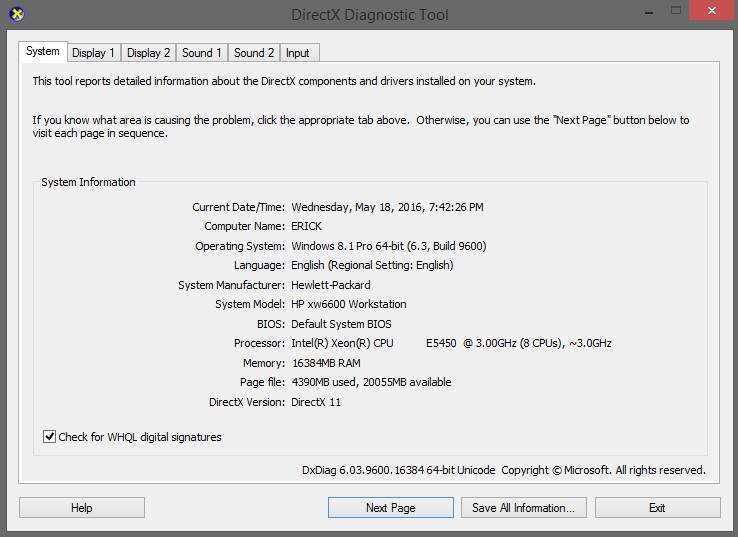
Task: Click Save All Information button
Action: [x=523, y=508]
